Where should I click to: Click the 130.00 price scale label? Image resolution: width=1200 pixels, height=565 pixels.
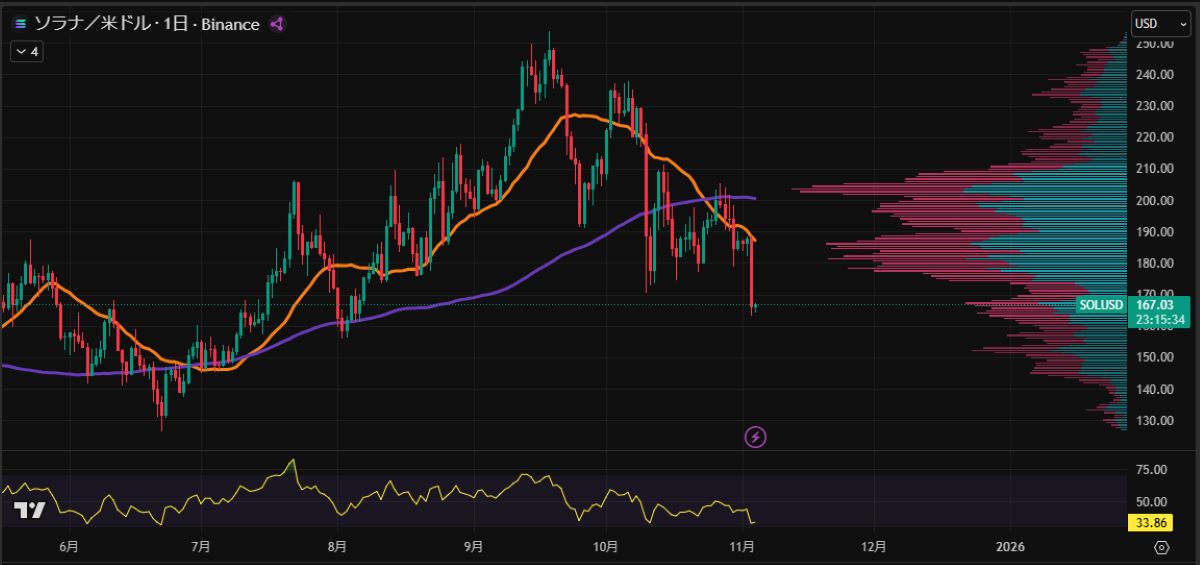tap(1153, 420)
